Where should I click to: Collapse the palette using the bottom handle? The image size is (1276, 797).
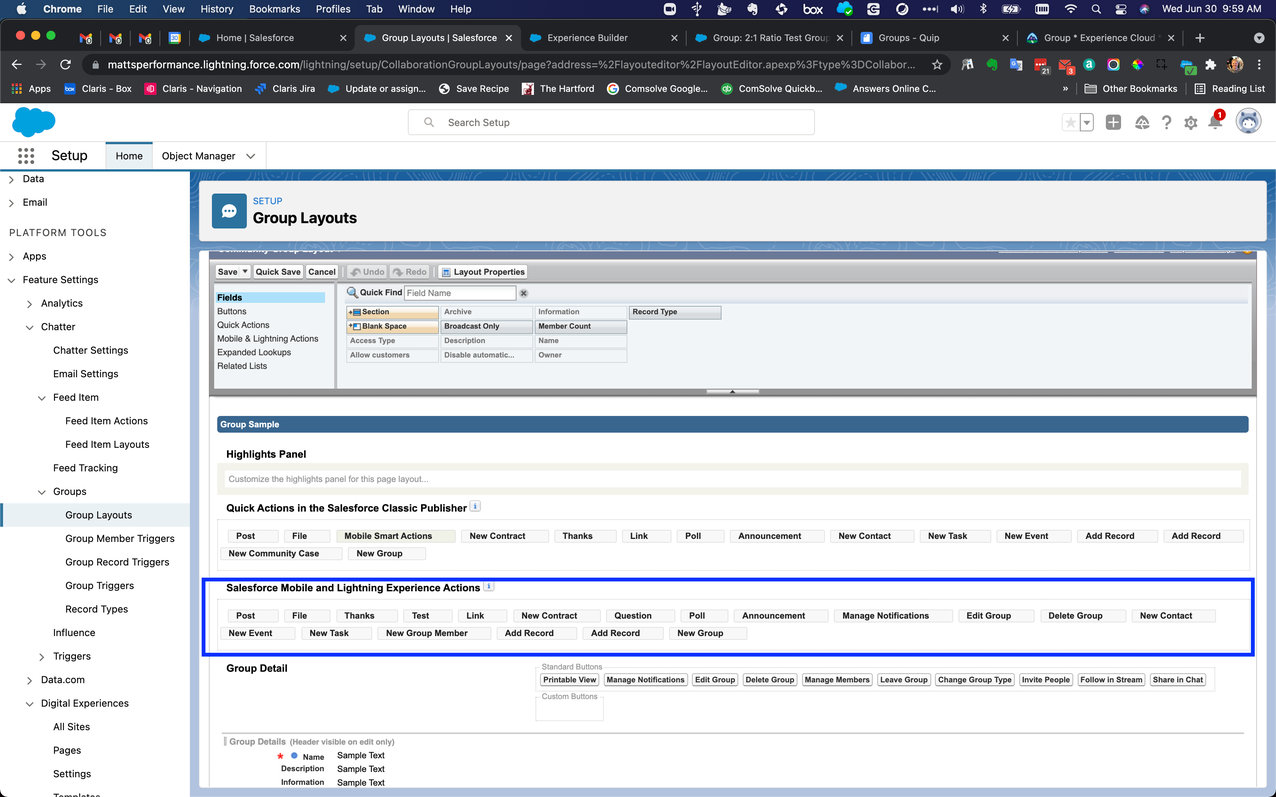coord(732,392)
